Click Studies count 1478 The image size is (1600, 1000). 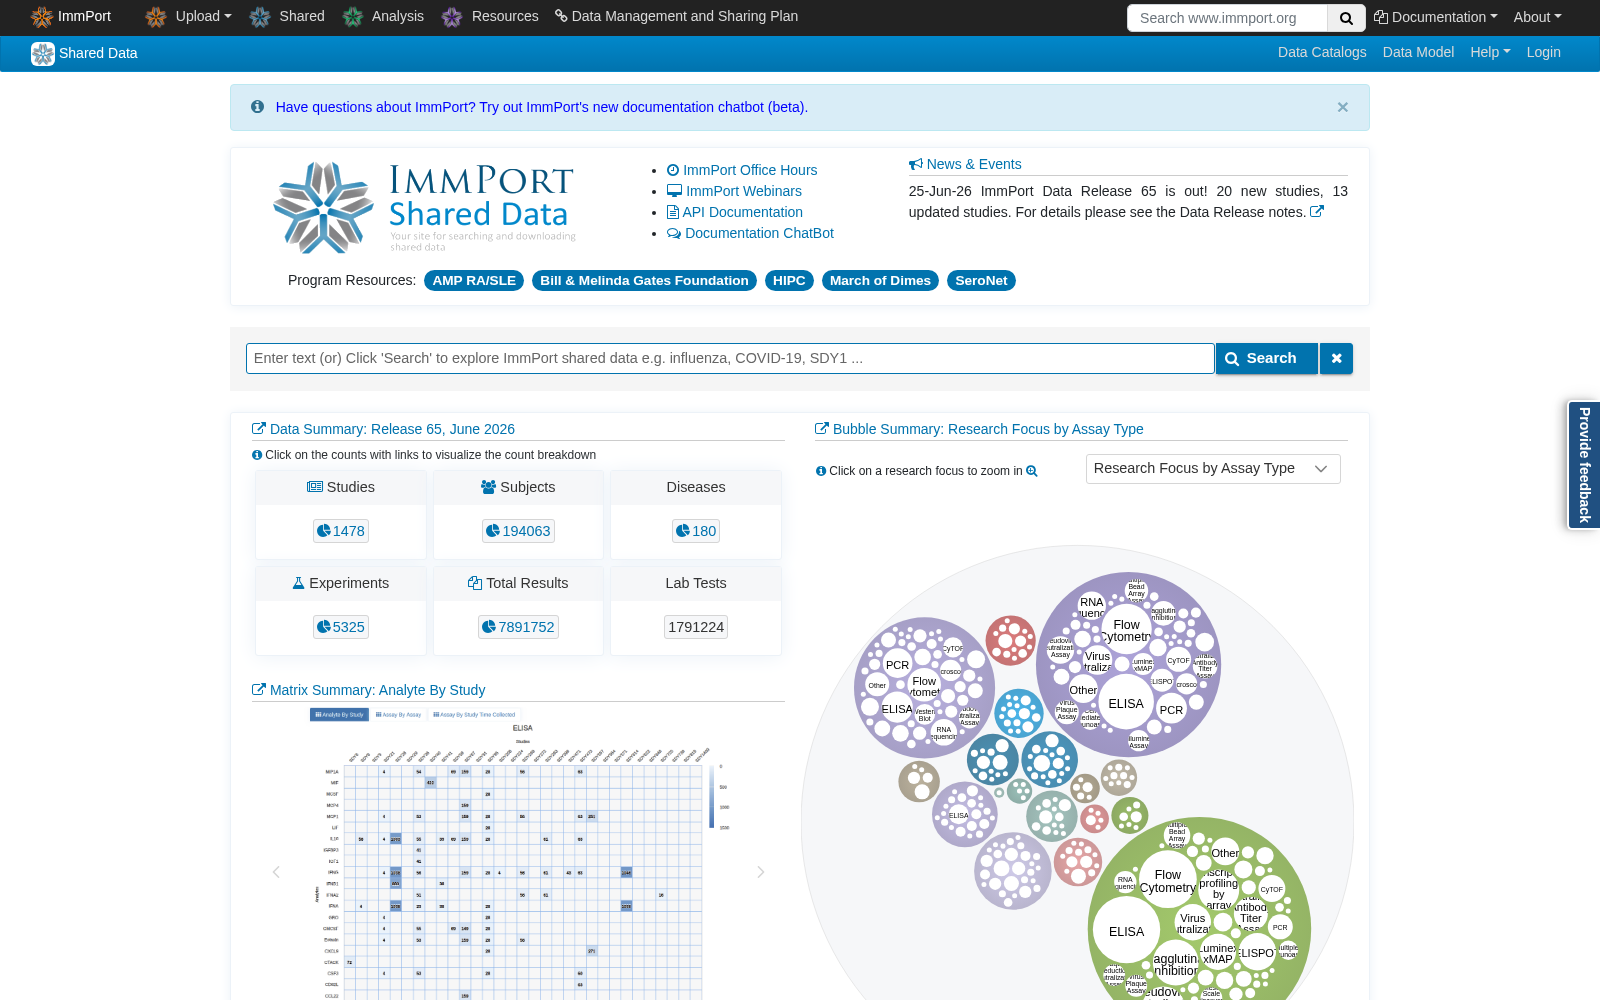[x=341, y=531]
